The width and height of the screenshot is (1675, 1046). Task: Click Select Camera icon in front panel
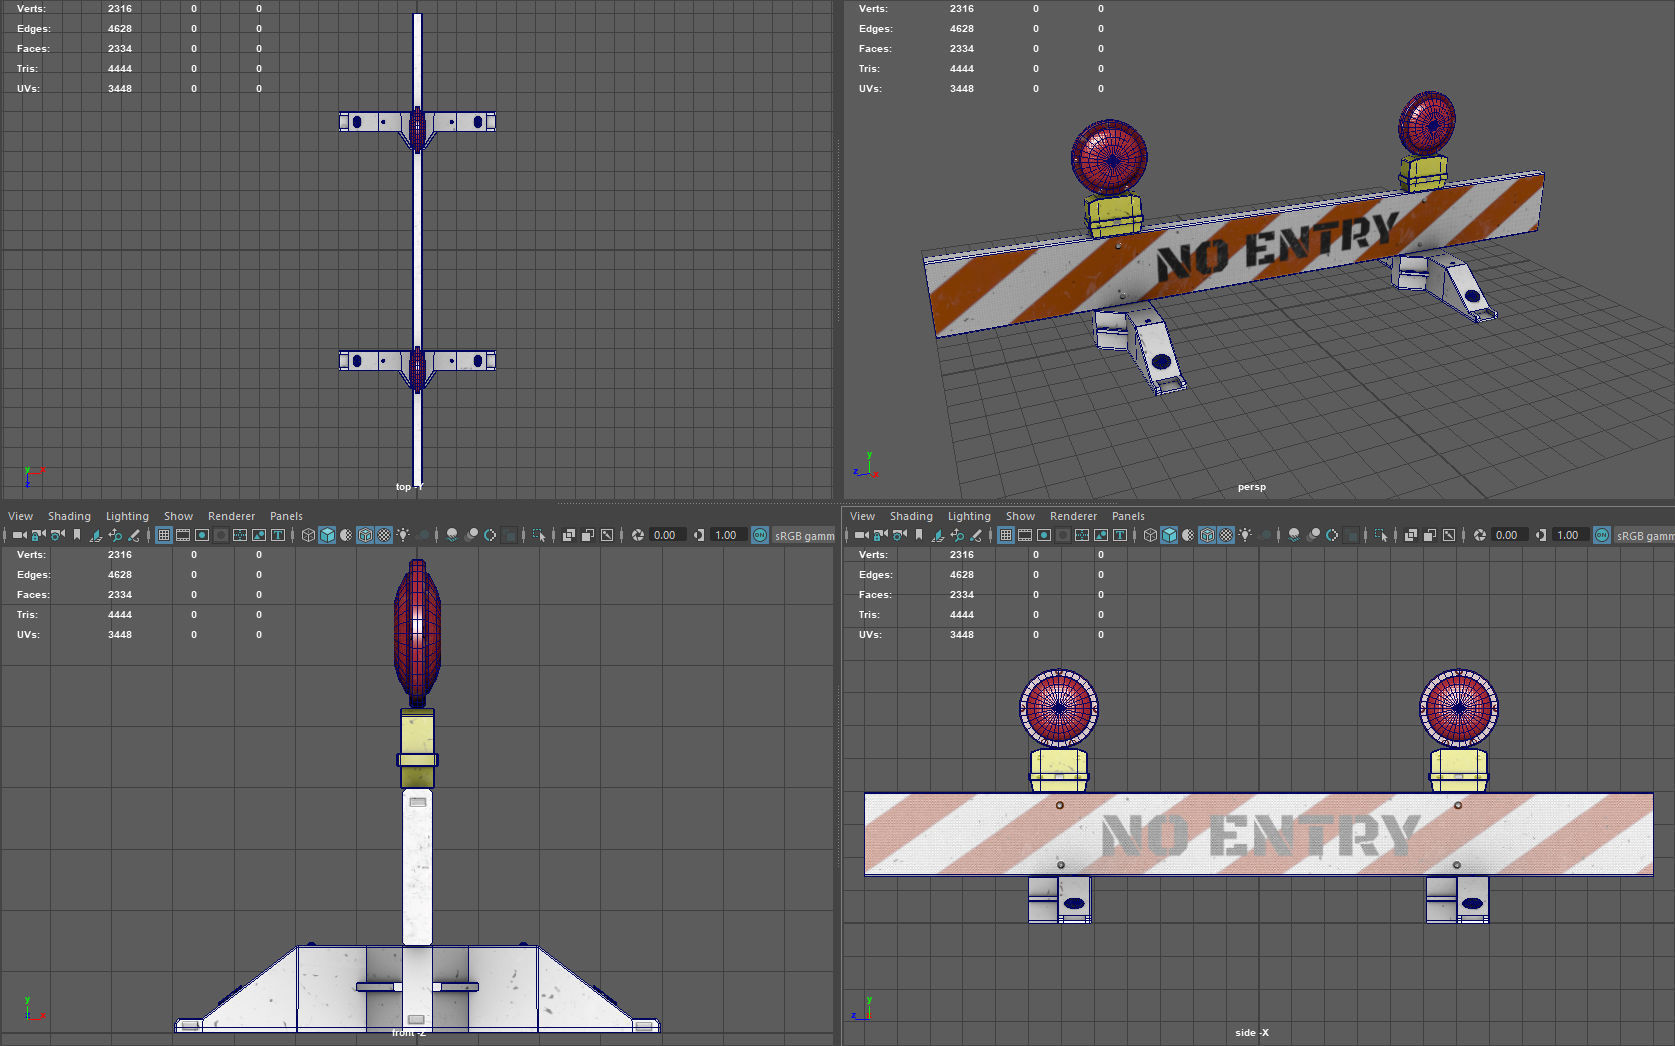19,535
